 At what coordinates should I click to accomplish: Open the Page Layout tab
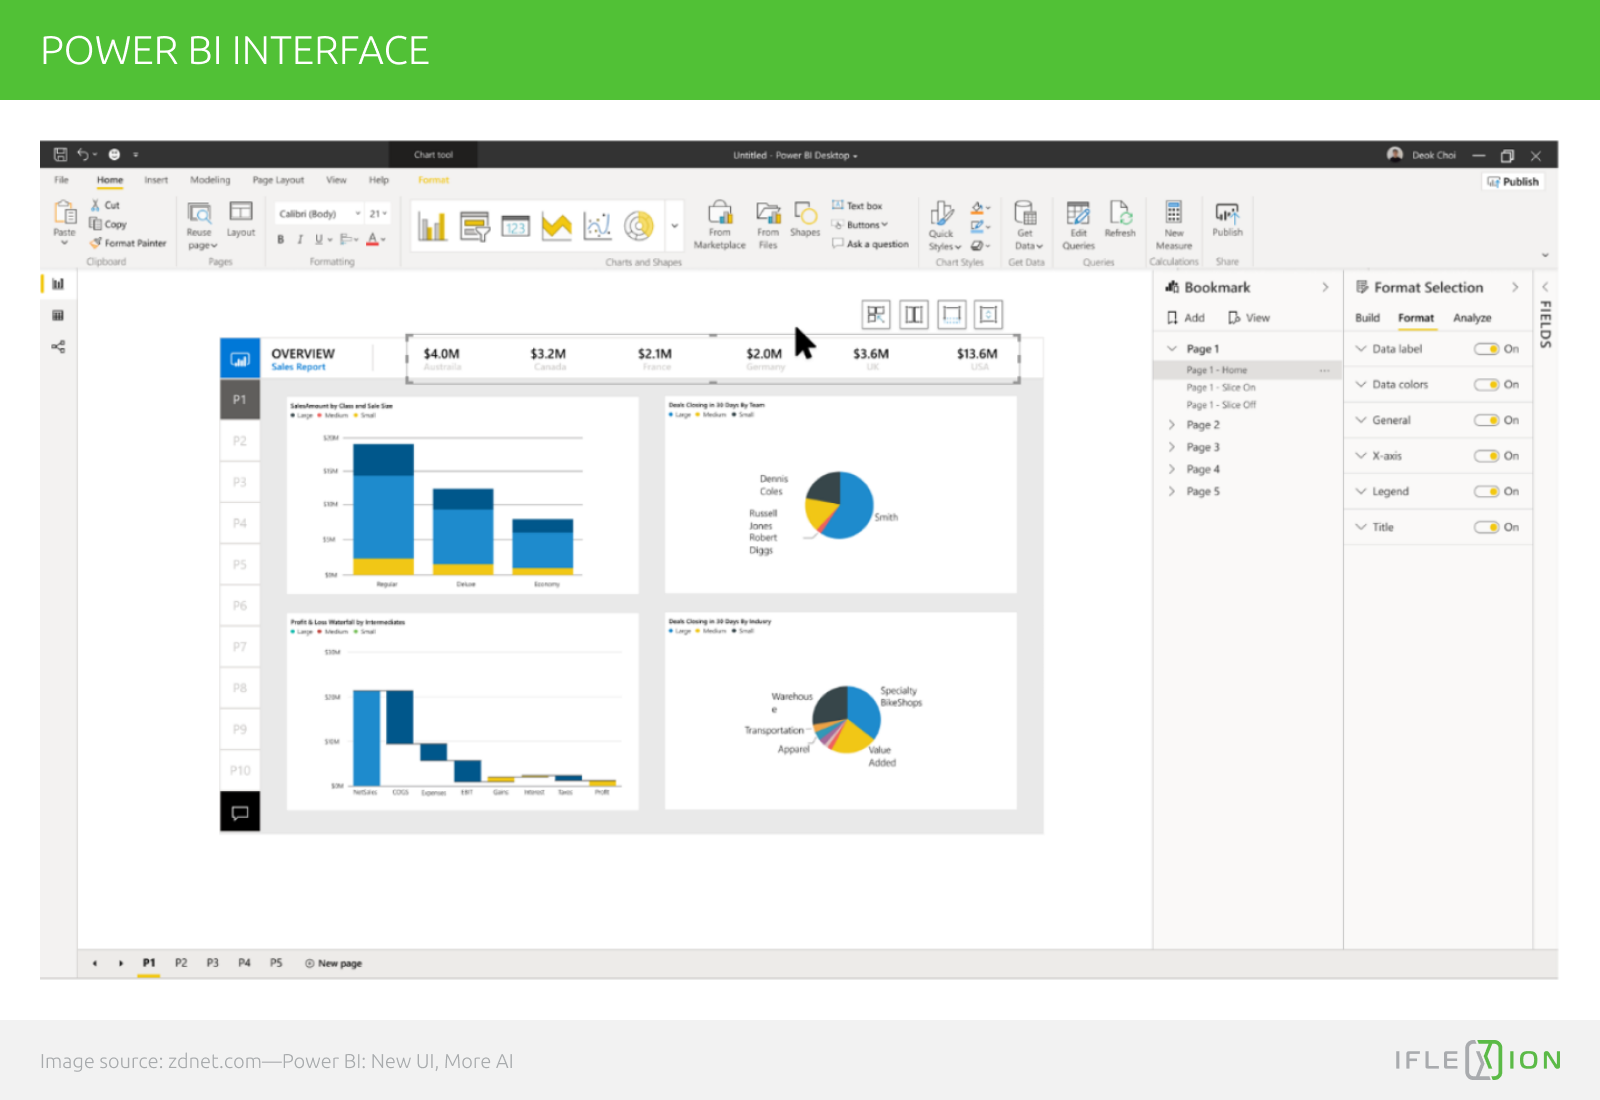278,180
